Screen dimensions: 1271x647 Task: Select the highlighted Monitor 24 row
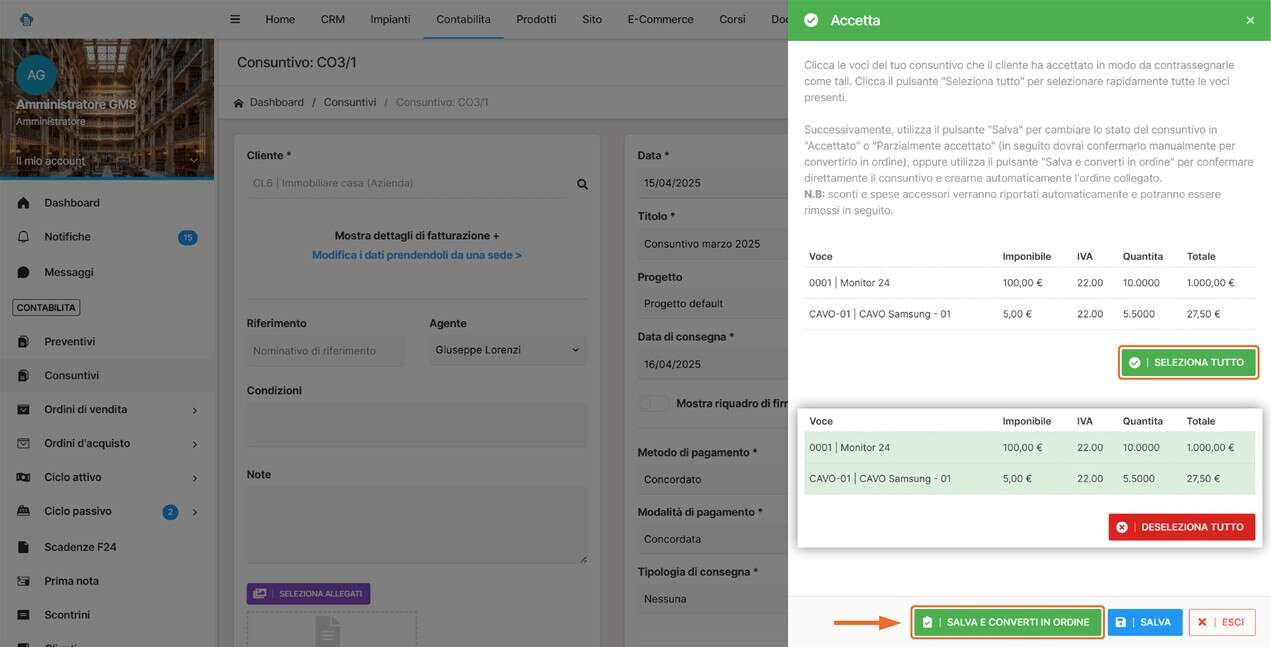coord(1029,448)
